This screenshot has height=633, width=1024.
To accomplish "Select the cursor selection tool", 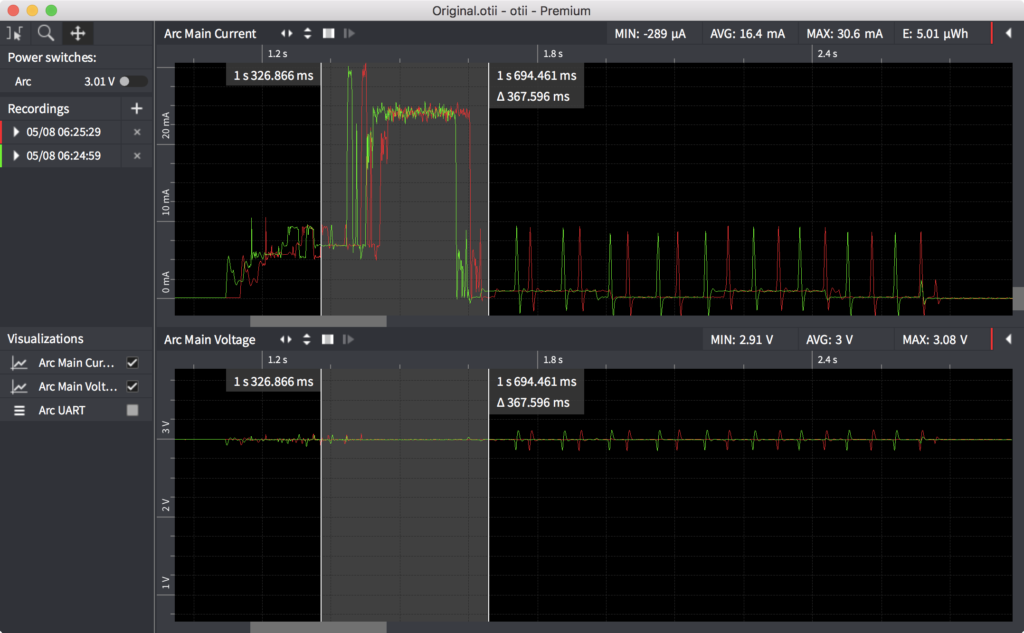I will point(14,33).
